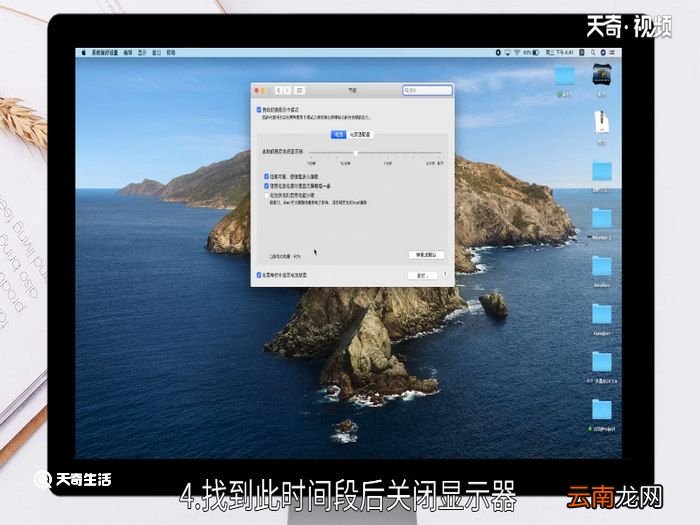Click the preferences search field
The height and width of the screenshot is (525, 700).
coord(427,90)
